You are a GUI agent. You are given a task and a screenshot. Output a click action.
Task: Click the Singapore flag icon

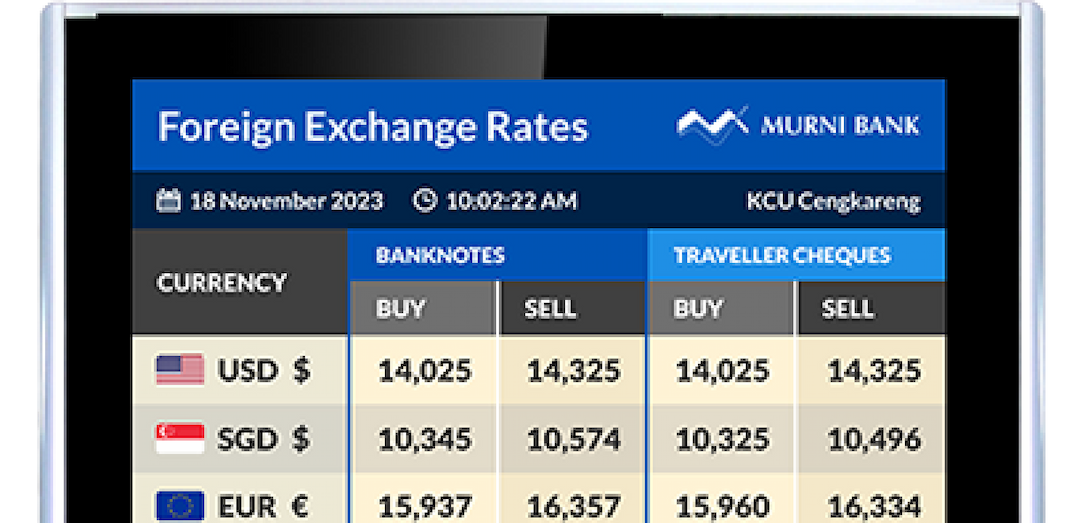pos(180,438)
